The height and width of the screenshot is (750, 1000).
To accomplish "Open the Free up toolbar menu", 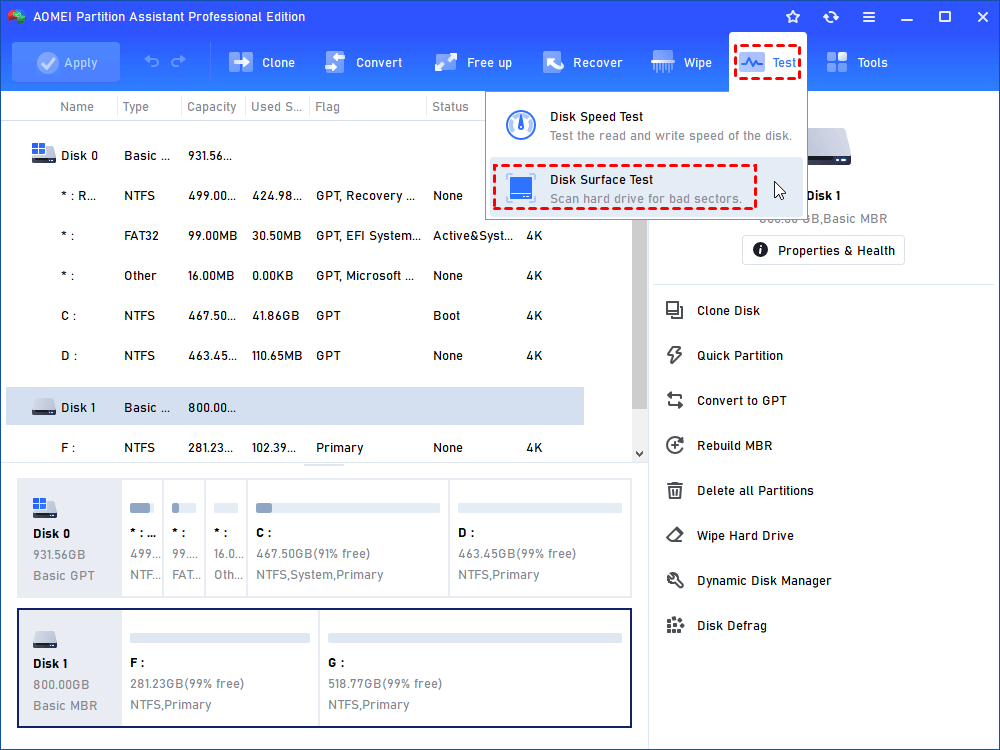I will 473,62.
